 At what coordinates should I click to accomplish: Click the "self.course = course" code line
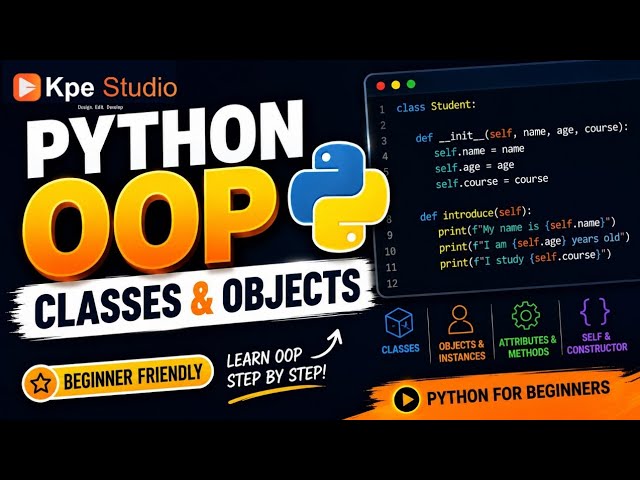[492, 181]
